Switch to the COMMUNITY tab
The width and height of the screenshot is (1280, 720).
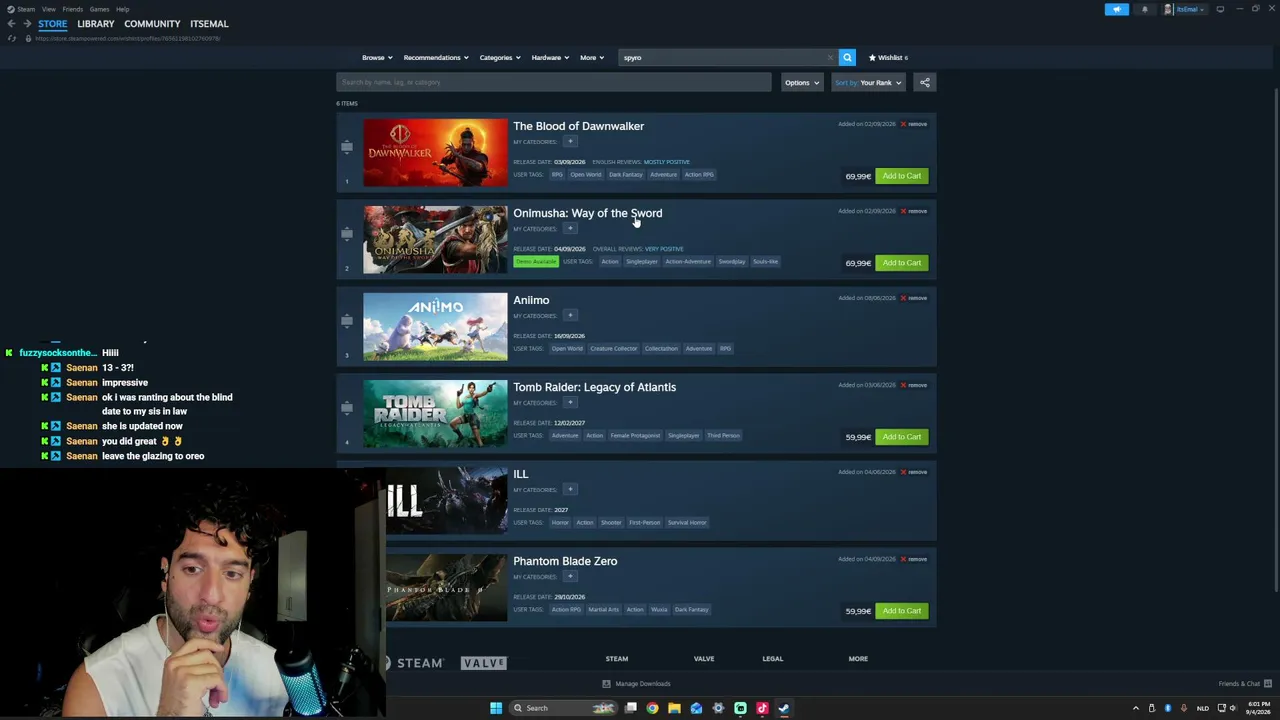pos(152,23)
